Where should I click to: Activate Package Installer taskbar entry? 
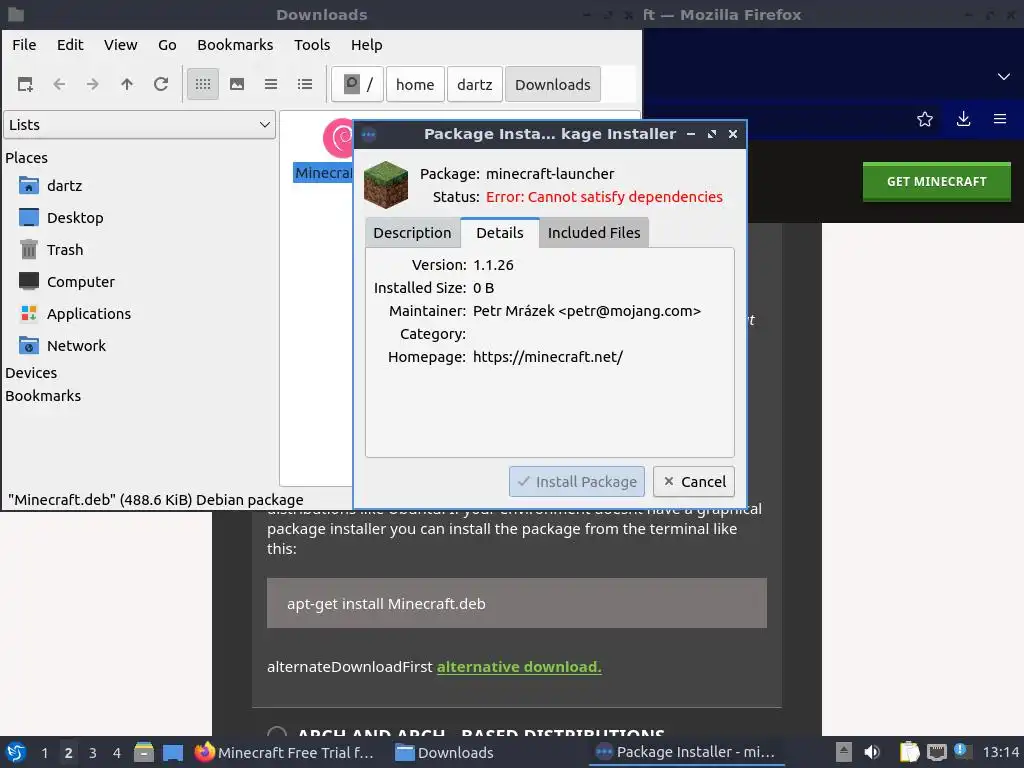click(686, 752)
